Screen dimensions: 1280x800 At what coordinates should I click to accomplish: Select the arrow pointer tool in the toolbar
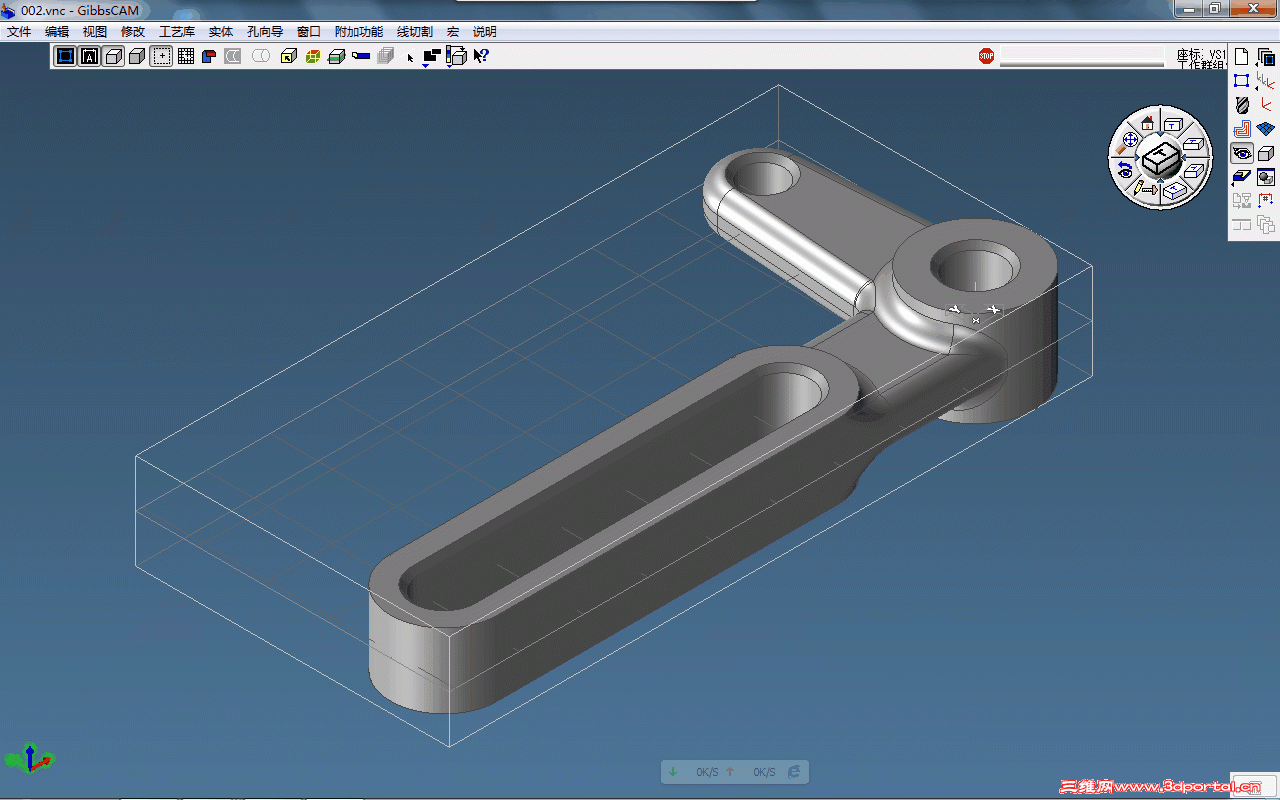tap(410, 57)
